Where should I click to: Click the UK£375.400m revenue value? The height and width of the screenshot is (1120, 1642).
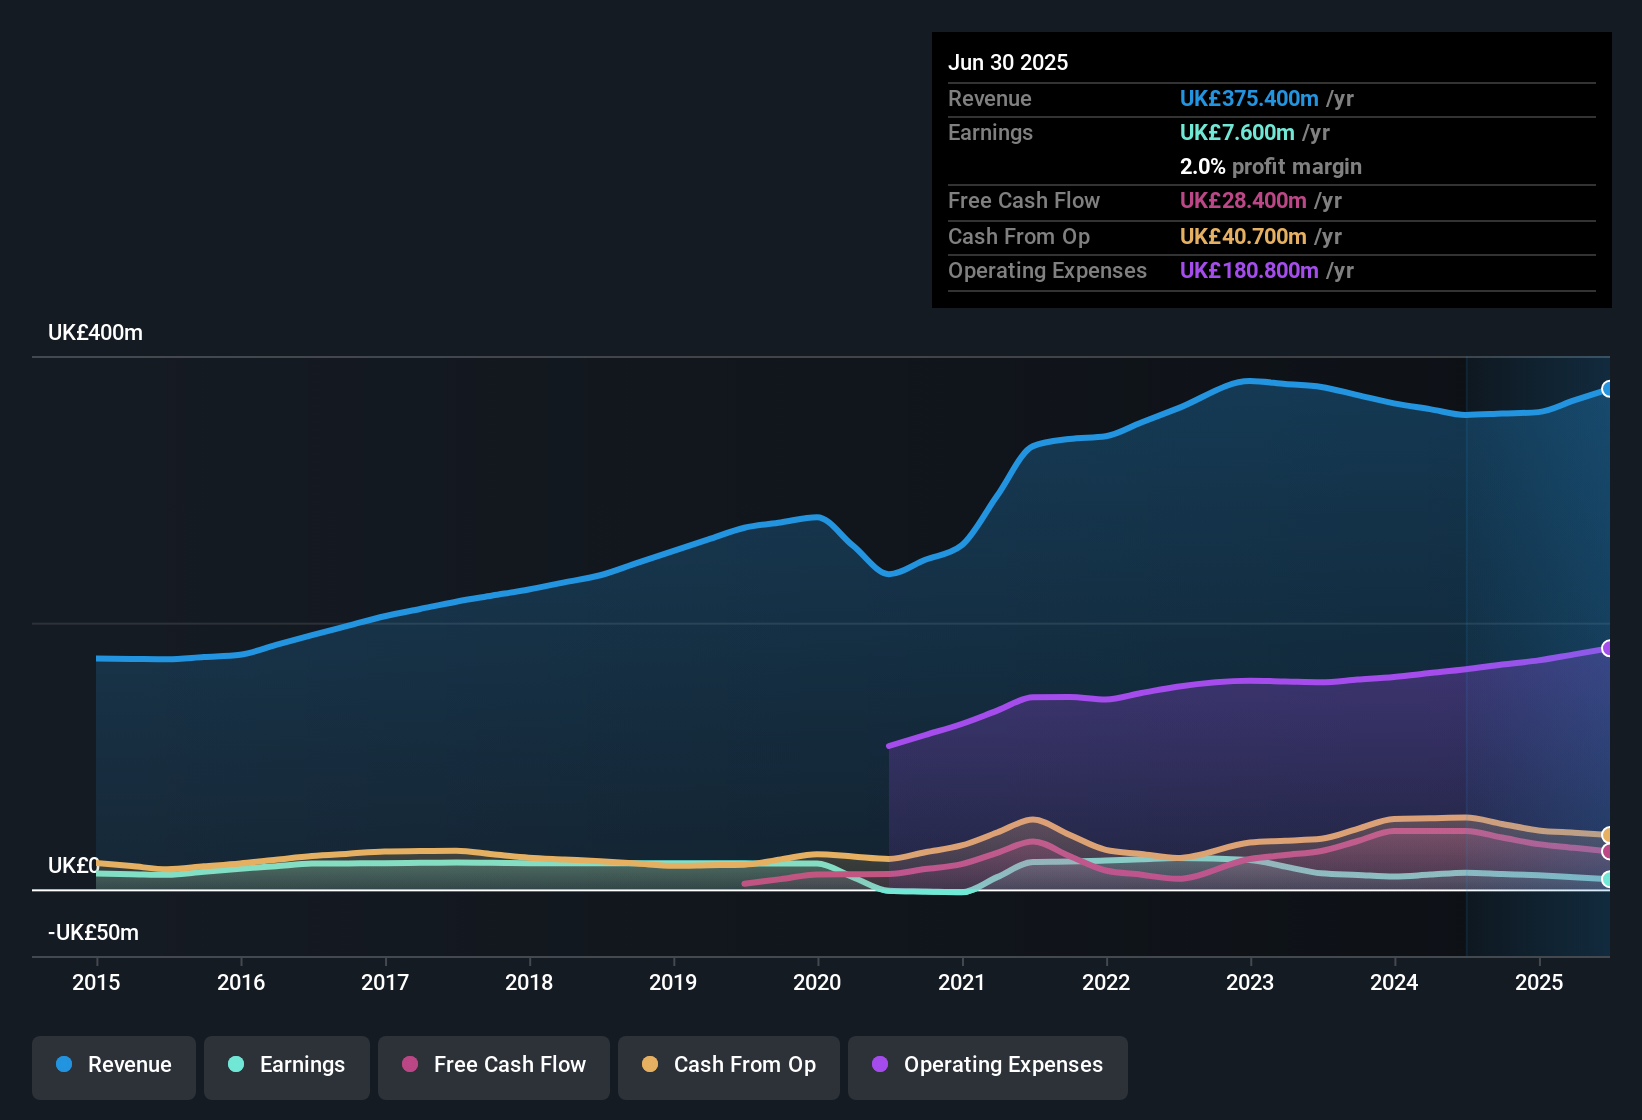(x=1248, y=99)
